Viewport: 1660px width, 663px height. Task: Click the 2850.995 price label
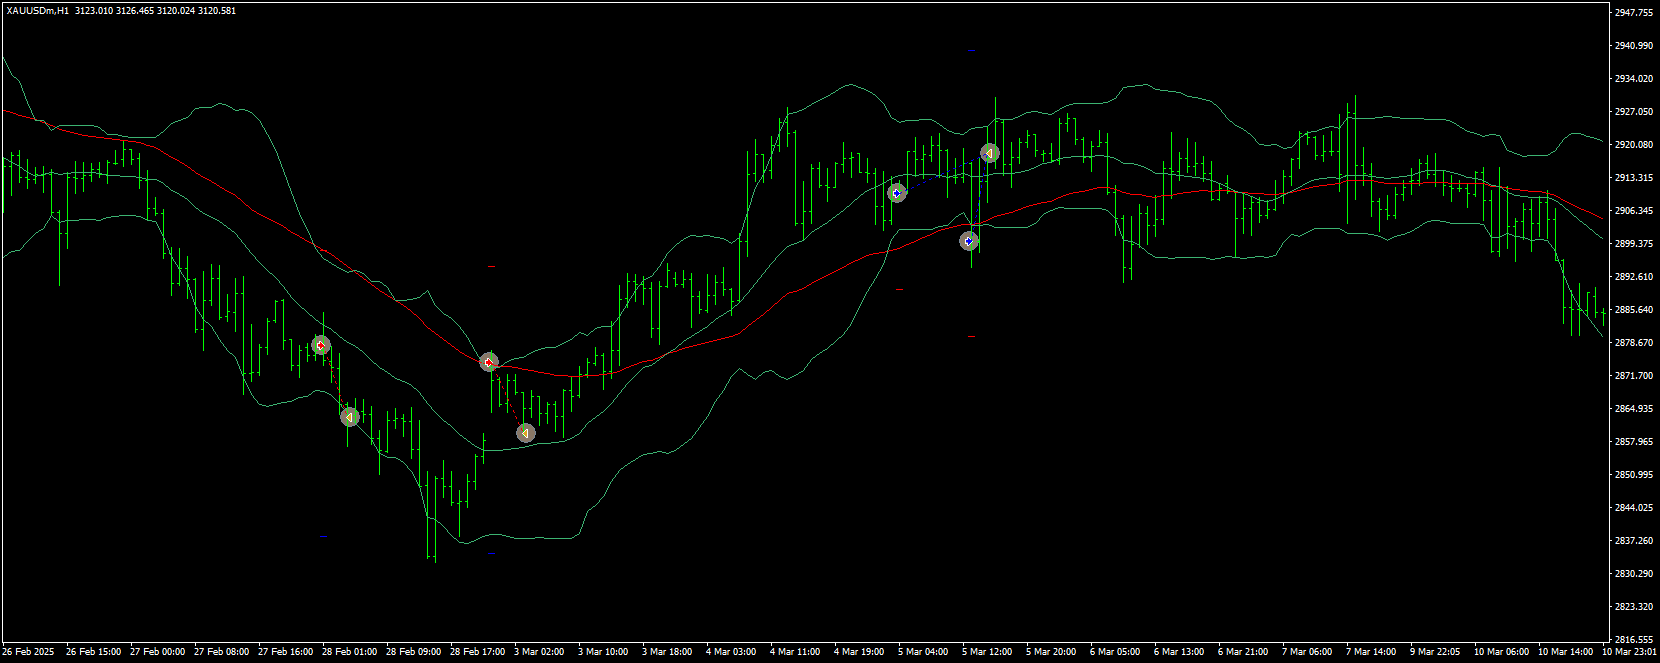(1633, 475)
